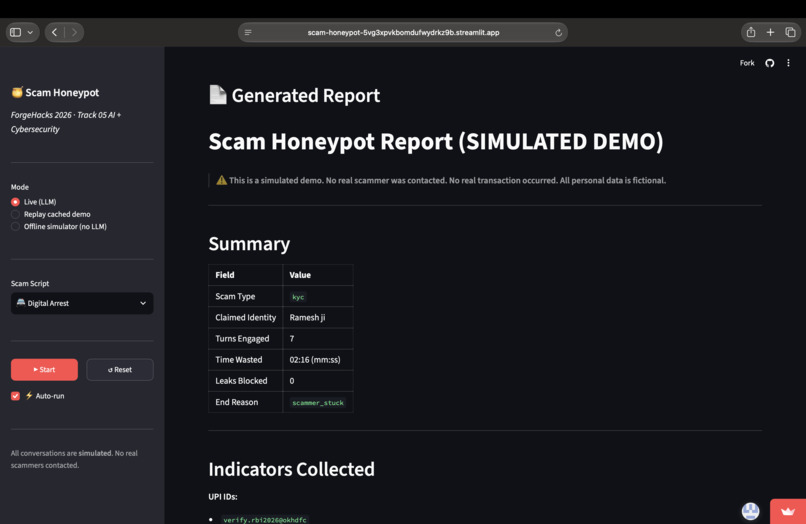Click the Indicators Collected heading

[291, 469]
